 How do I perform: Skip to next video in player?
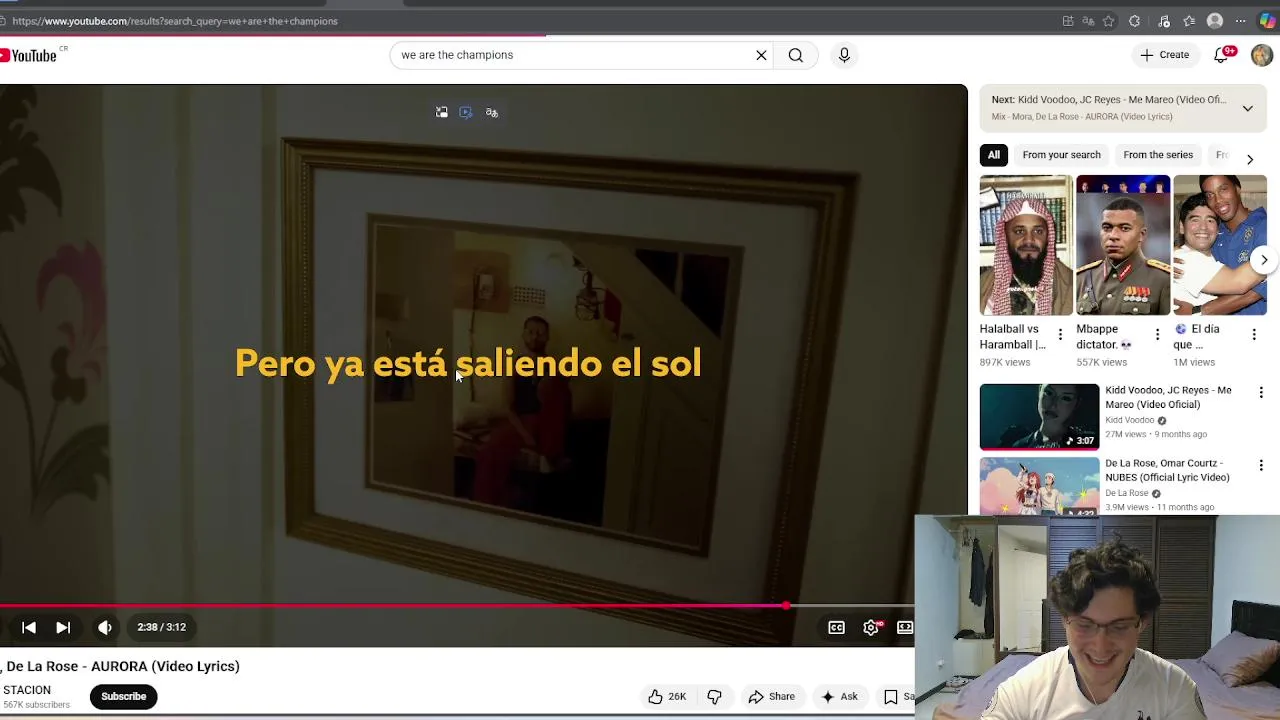coord(63,627)
